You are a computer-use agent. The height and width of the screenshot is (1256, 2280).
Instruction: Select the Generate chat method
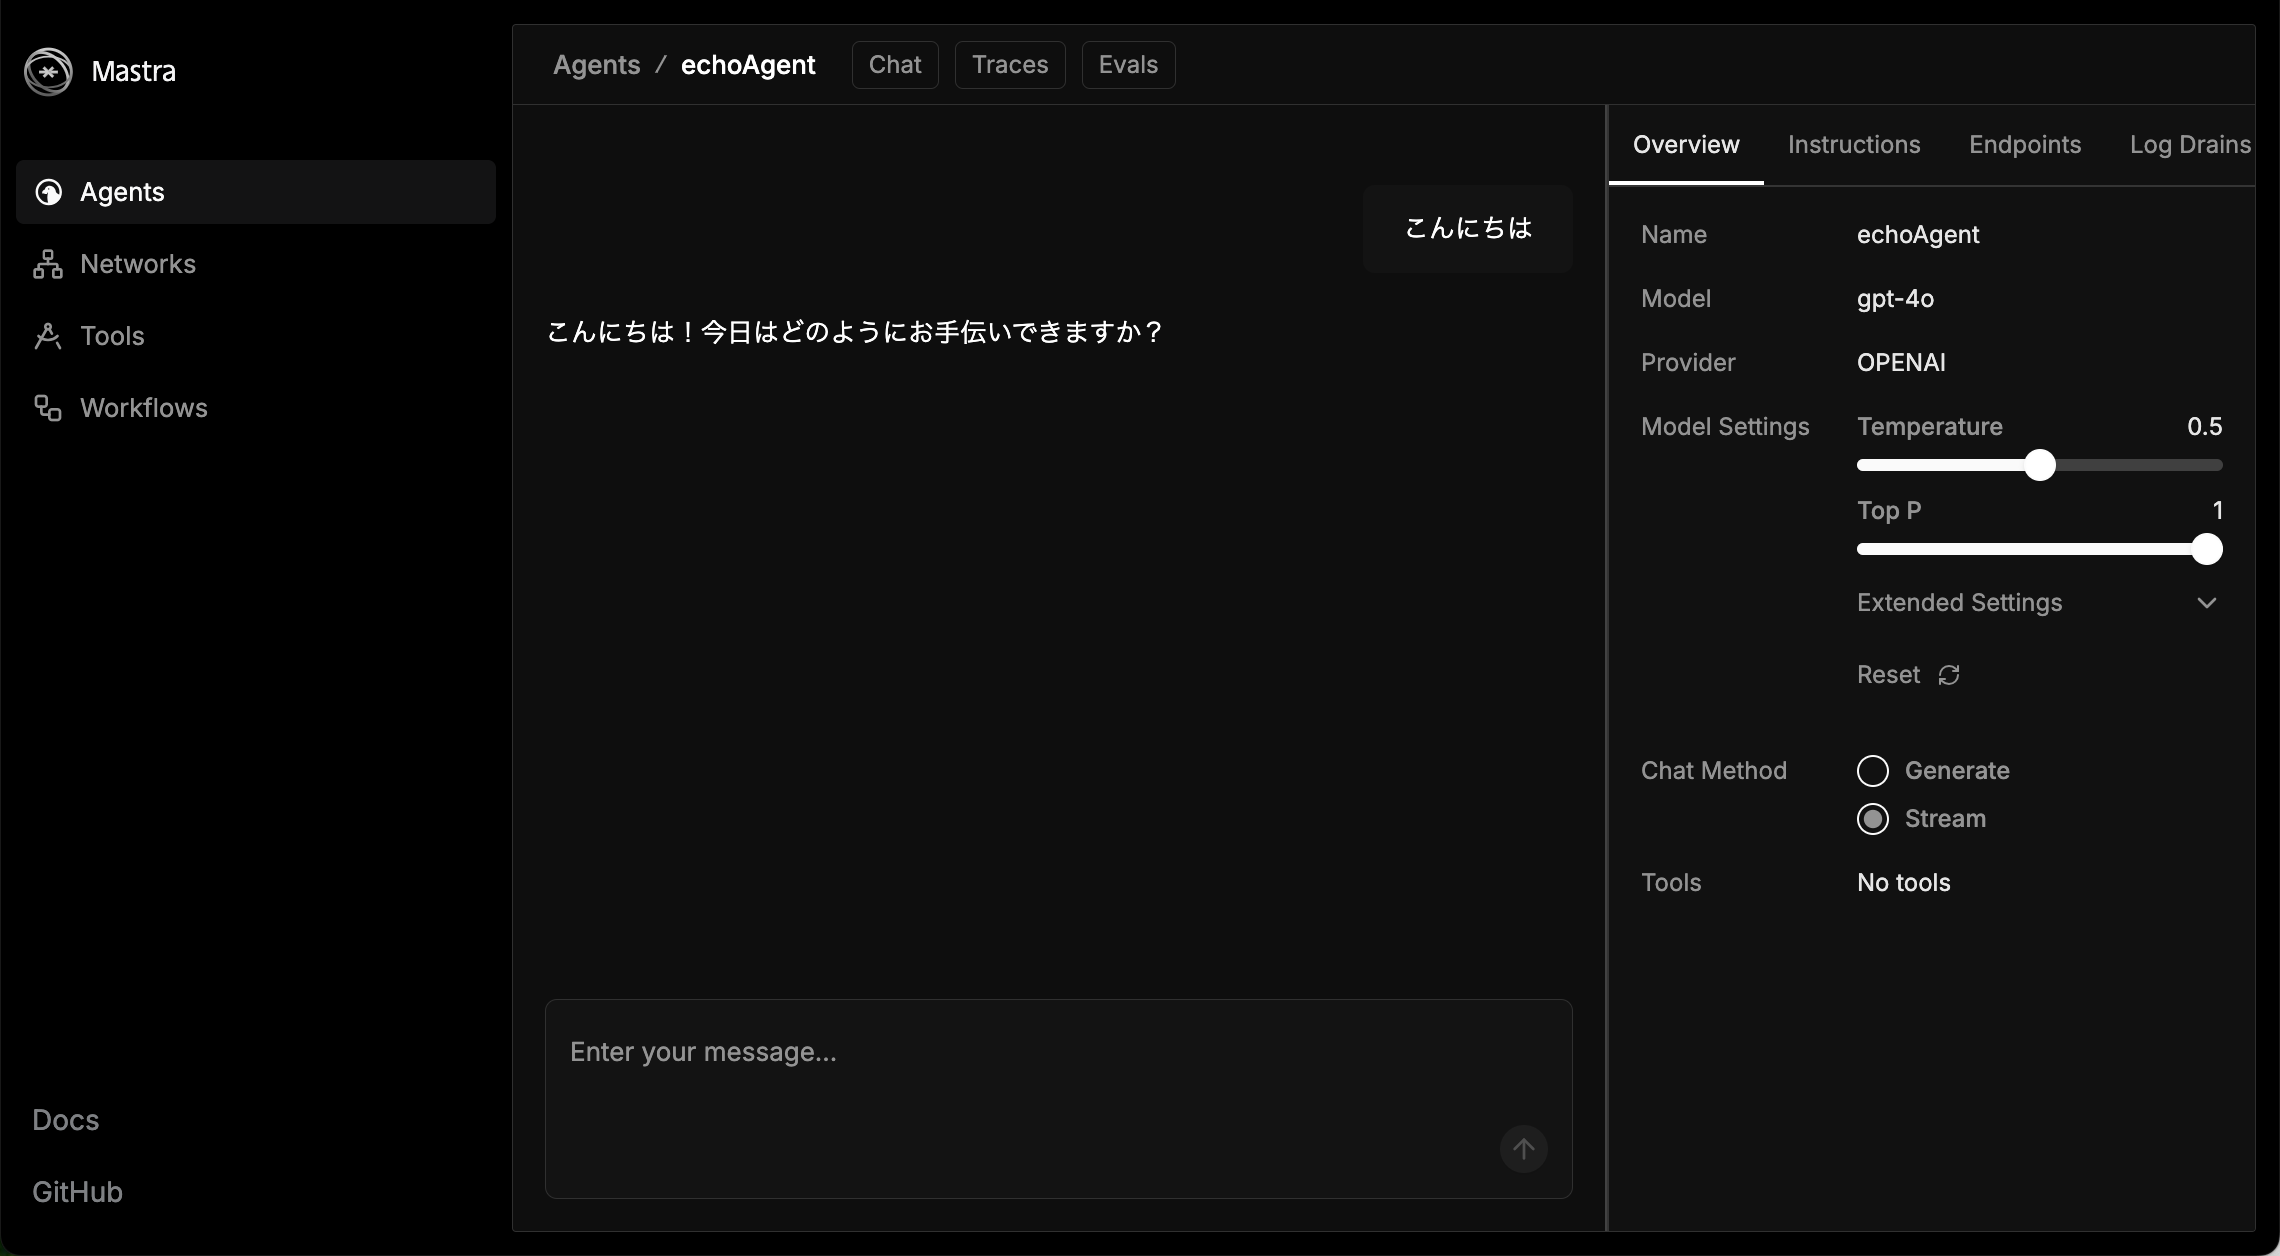click(x=1873, y=771)
